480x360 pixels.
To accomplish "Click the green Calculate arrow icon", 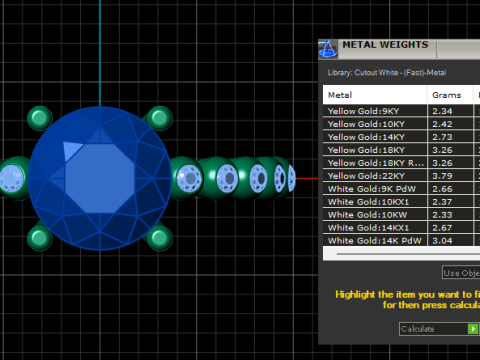I will pos(473,329).
